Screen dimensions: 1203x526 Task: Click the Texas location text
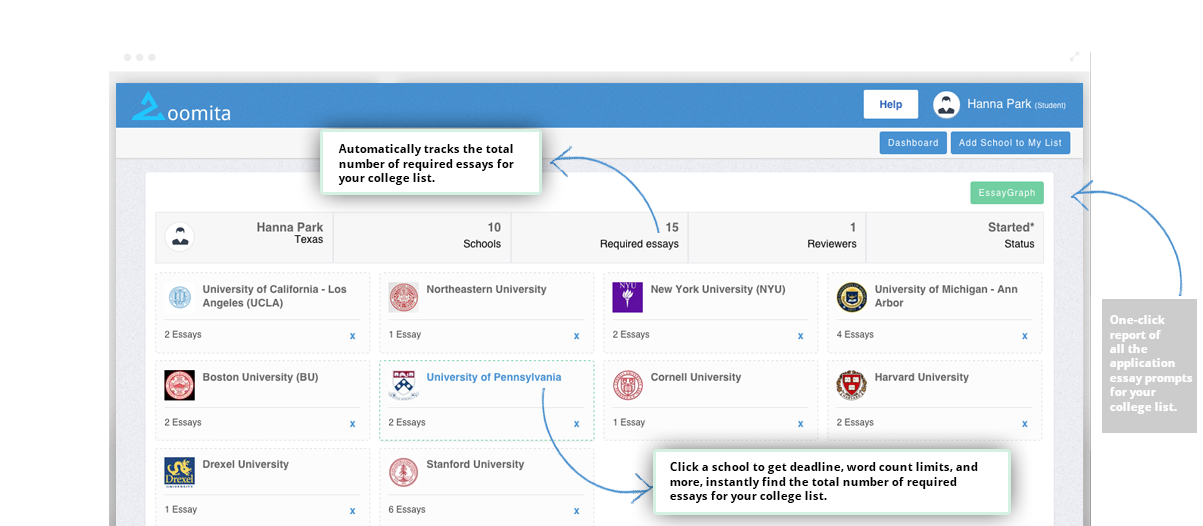(309, 241)
